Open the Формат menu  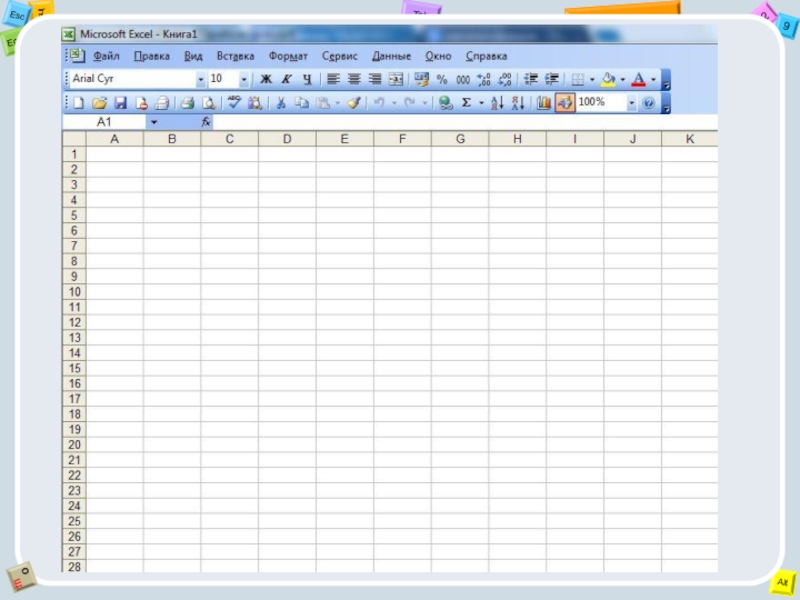tap(288, 57)
